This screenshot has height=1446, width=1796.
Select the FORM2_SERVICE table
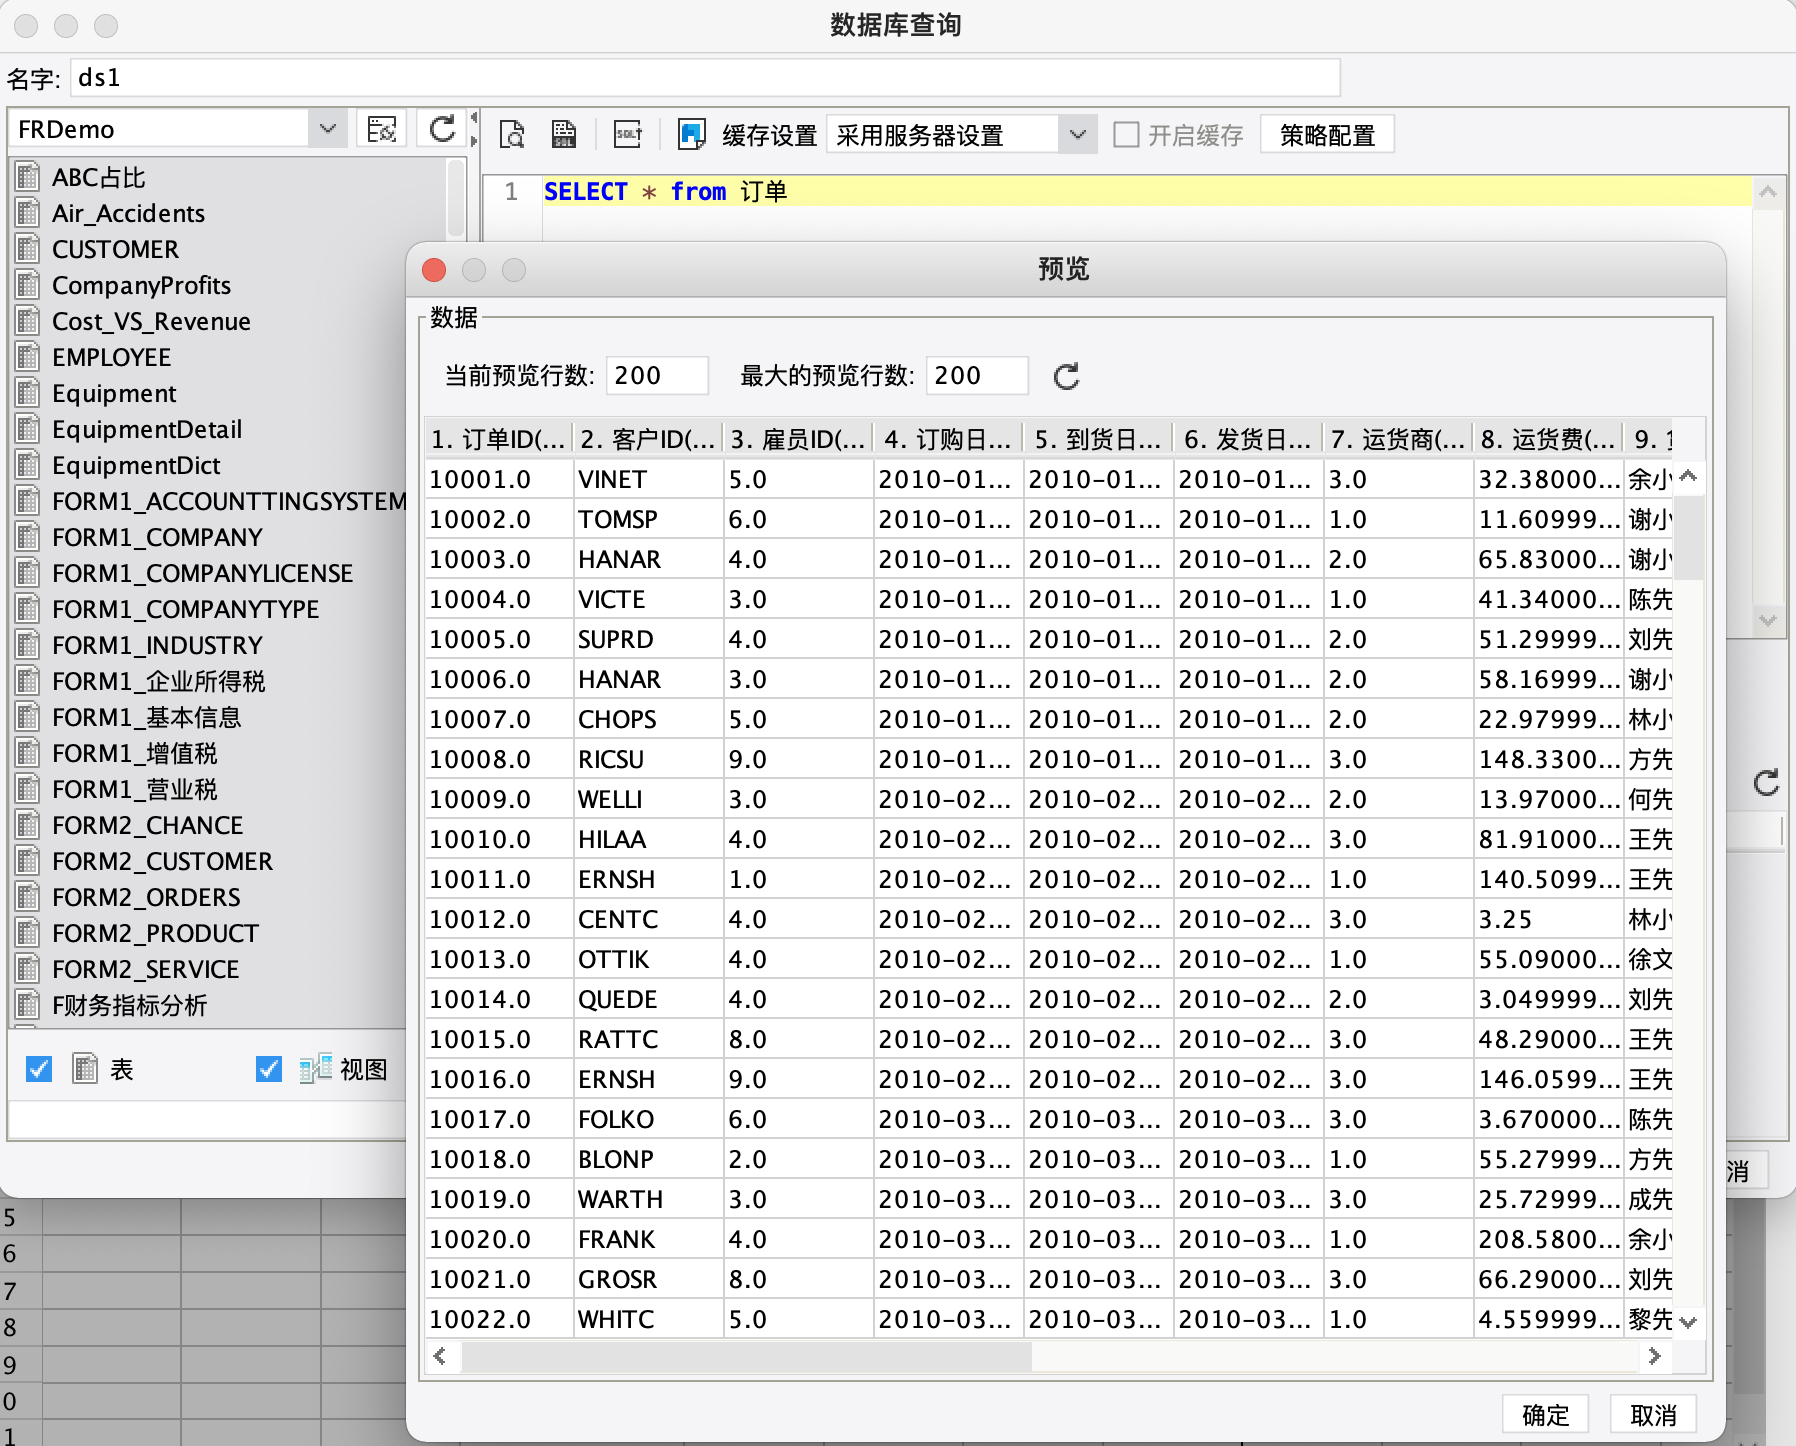click(145, 969)
